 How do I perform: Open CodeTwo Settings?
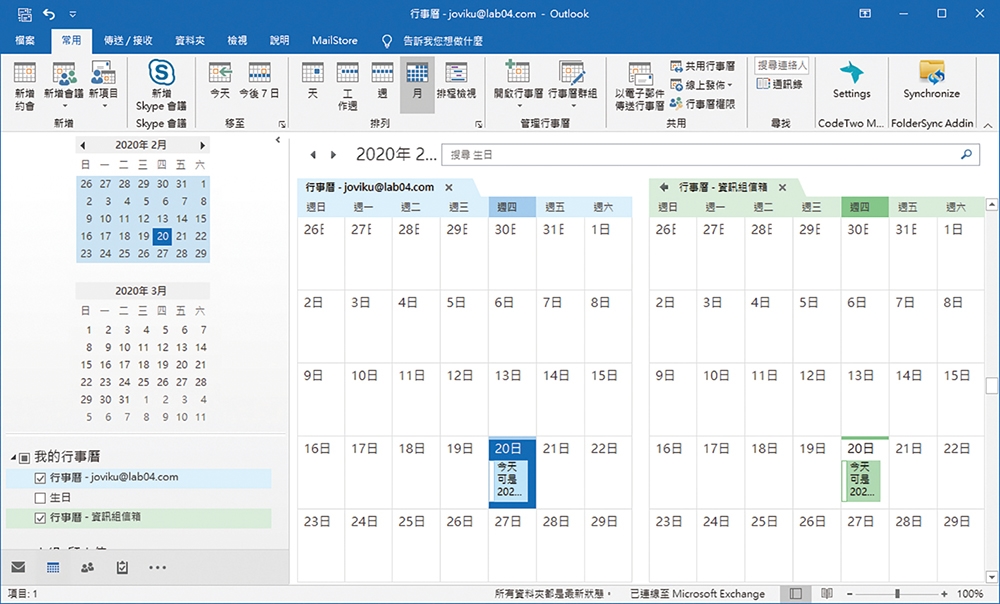pyautogui.click(x=851, y=81)
